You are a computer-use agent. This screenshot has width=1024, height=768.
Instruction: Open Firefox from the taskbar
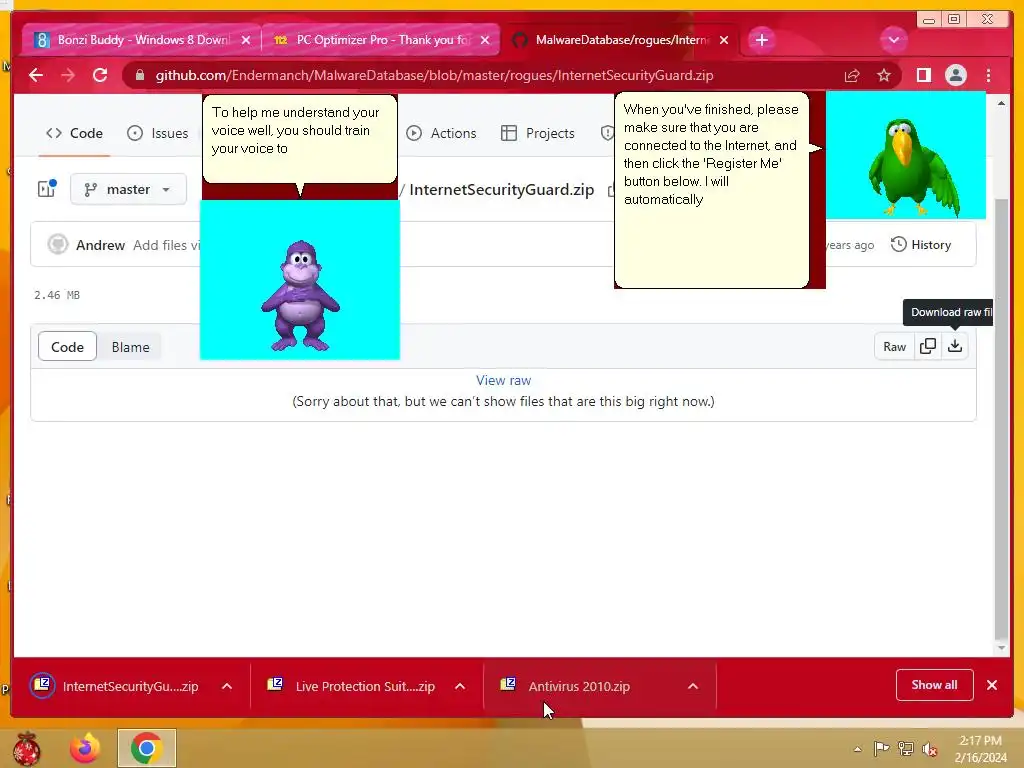85,748
